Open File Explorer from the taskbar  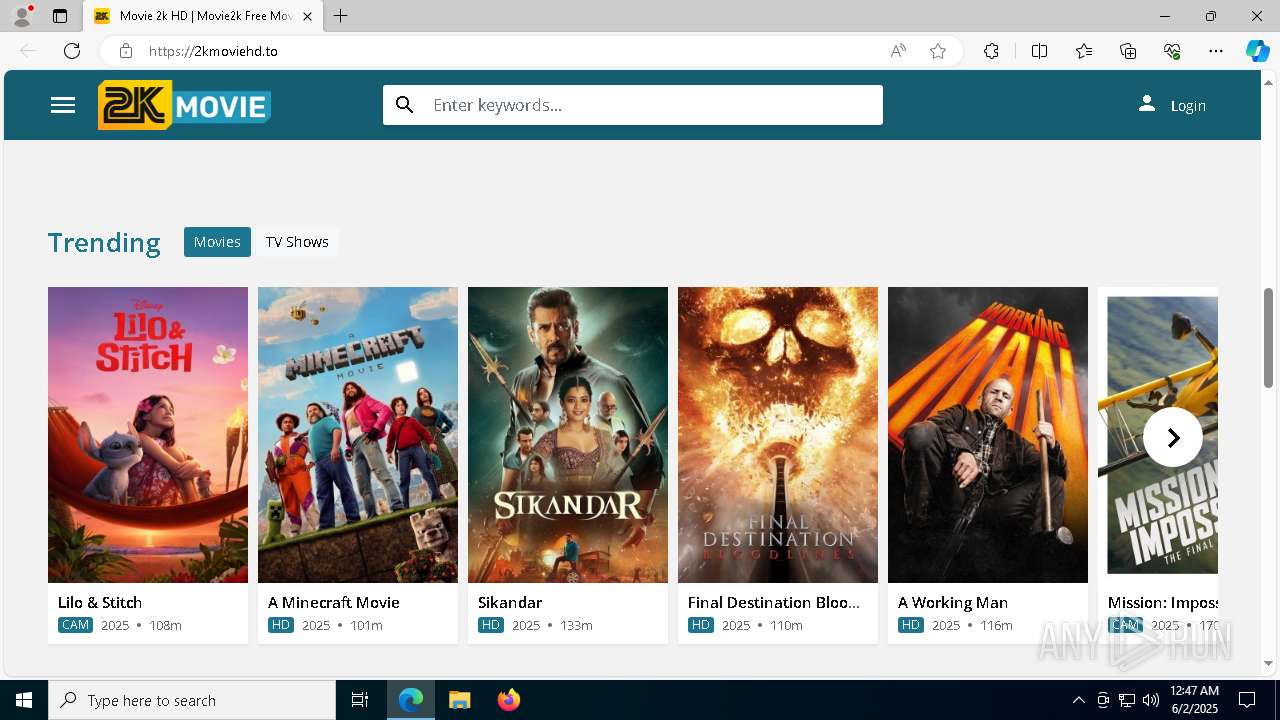pyautogui.click(x=459, y=700)
